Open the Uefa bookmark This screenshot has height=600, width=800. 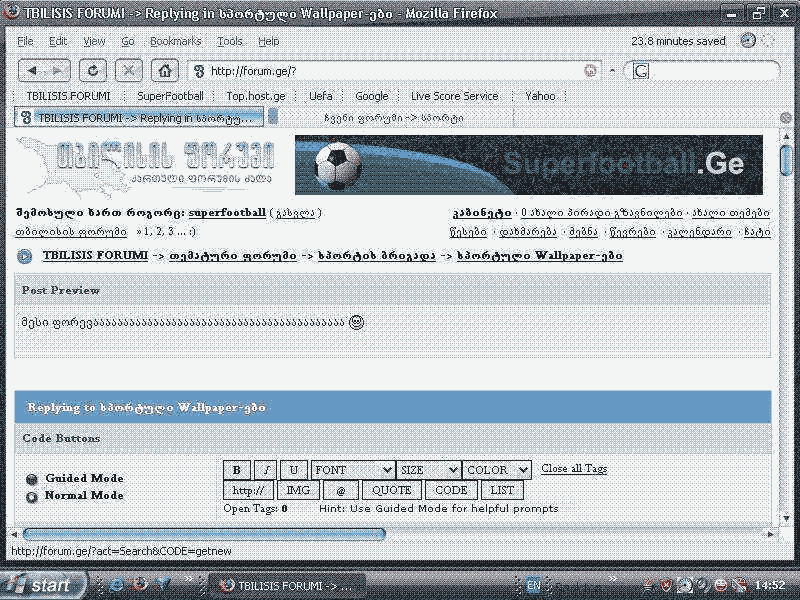click(x=321, y=96)
